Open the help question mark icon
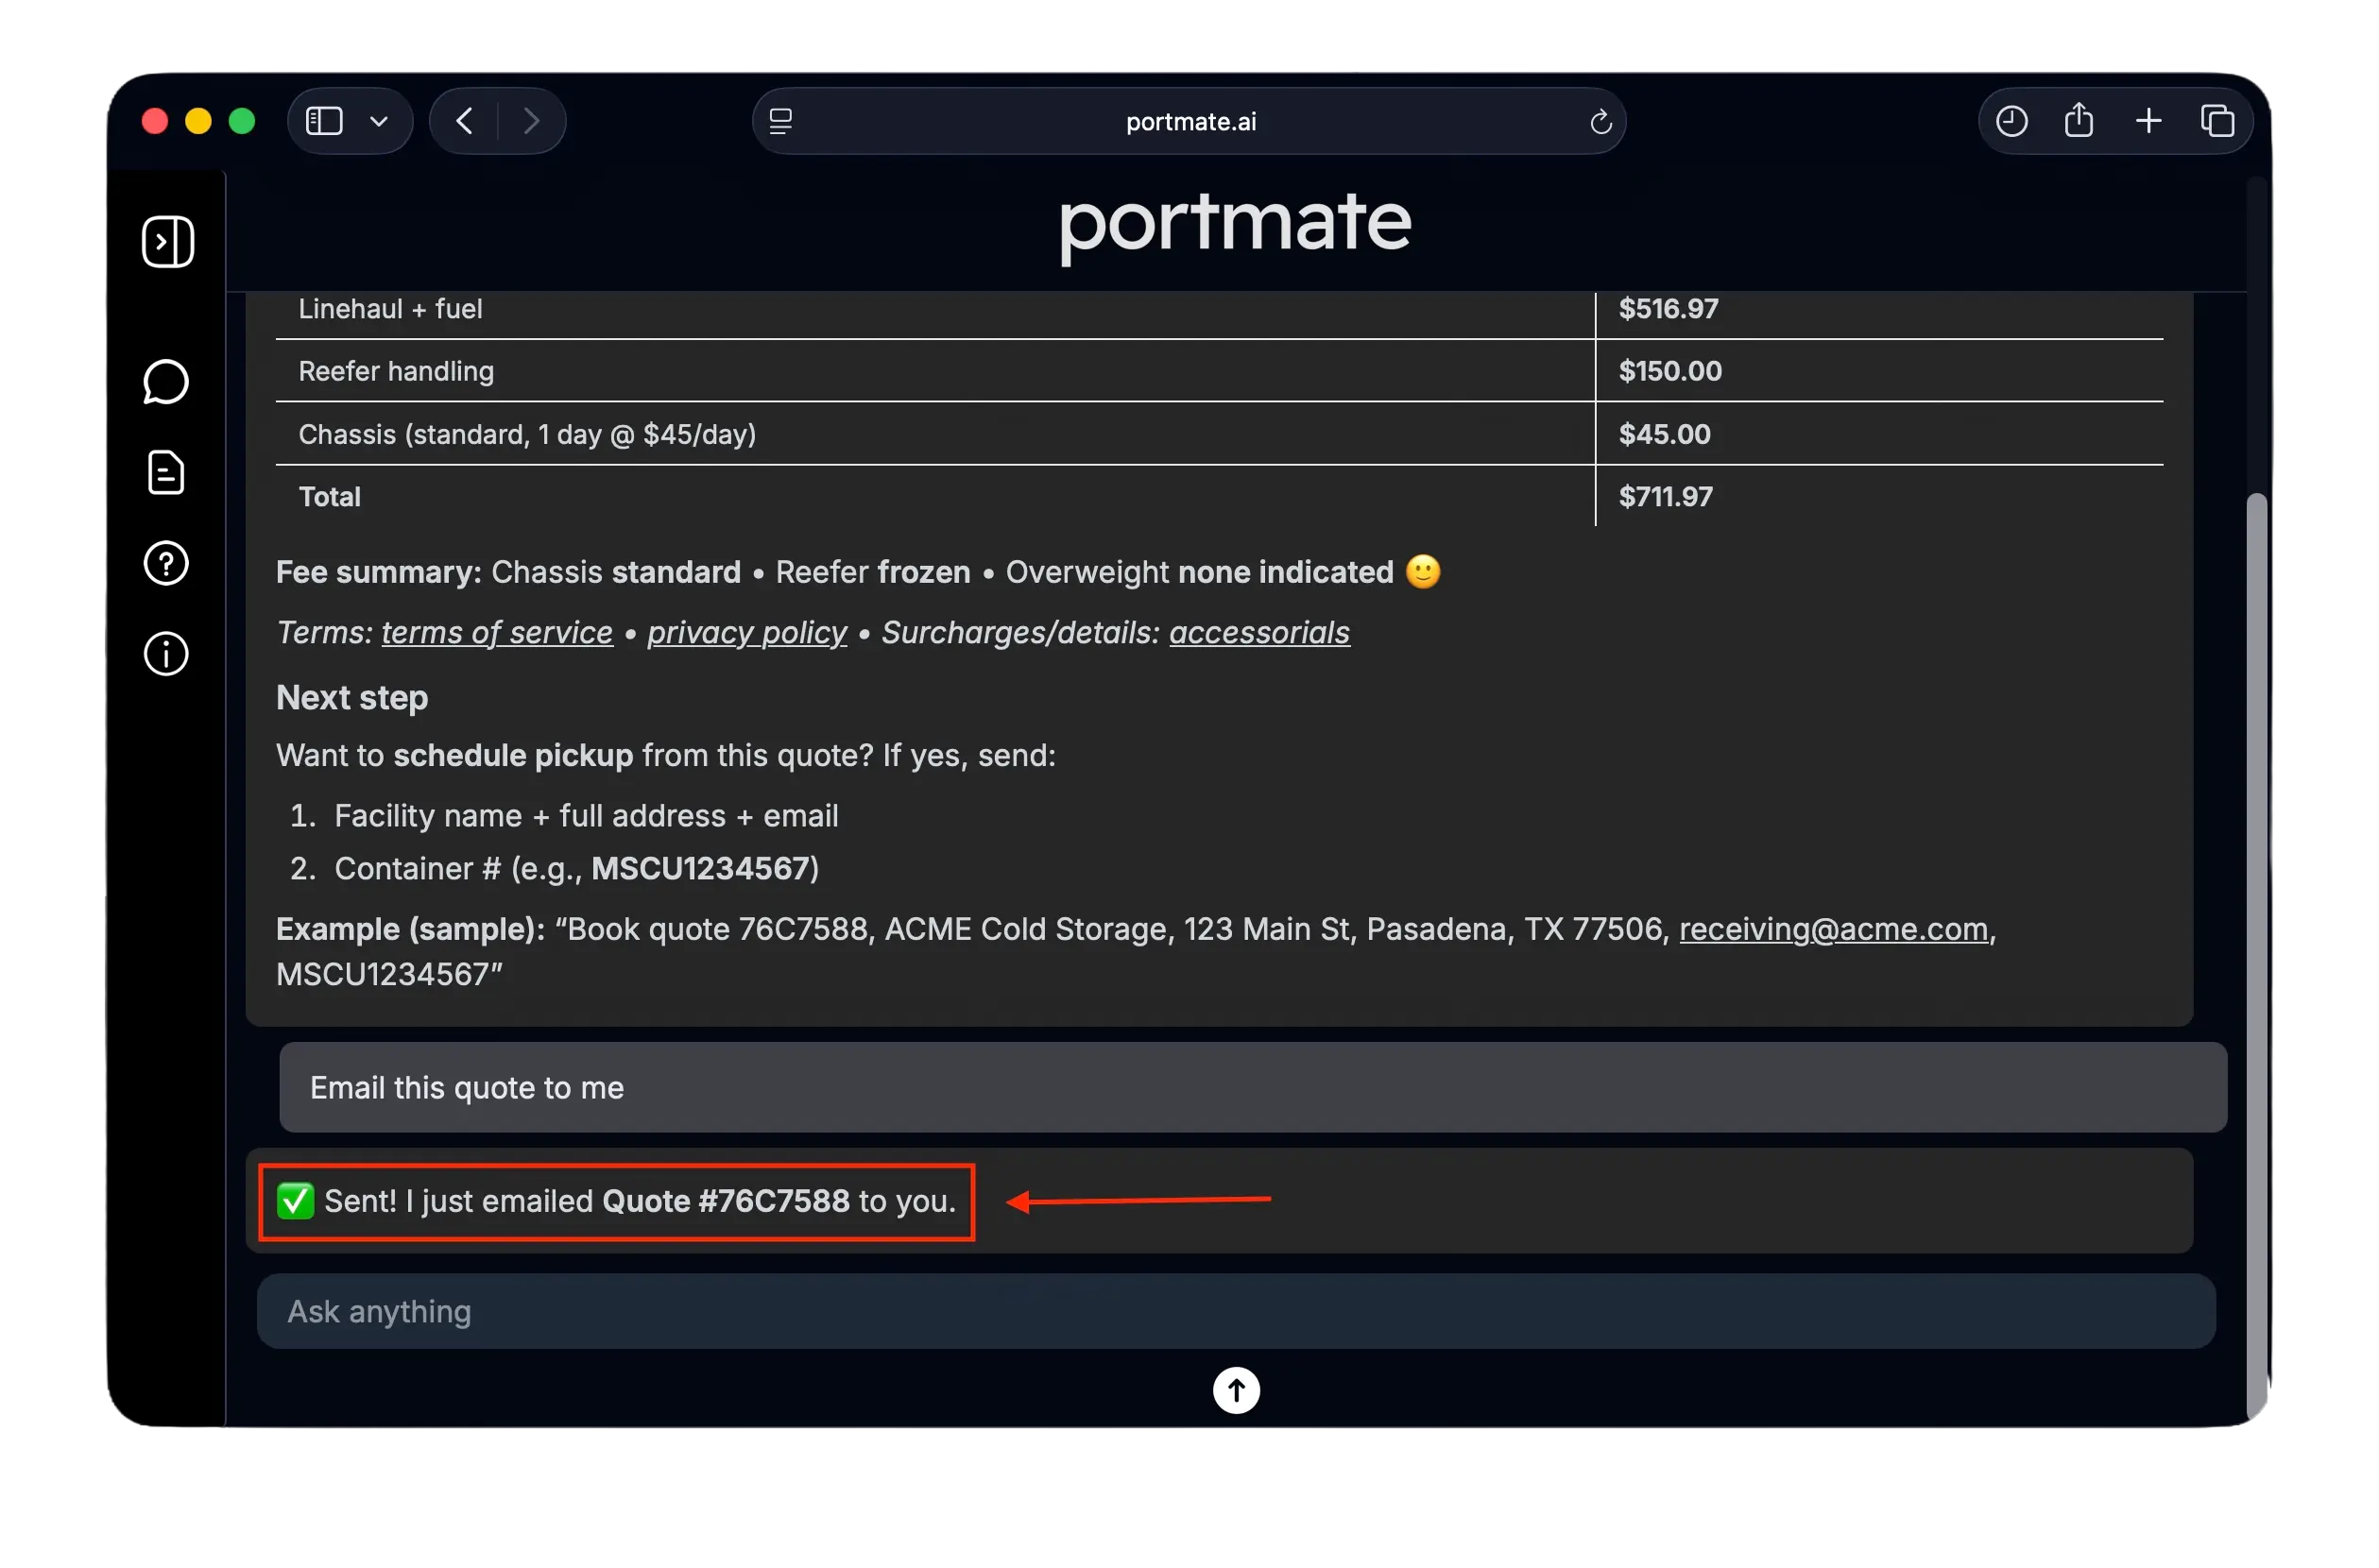This screenshot has width=2379, height=1568. 166,564
